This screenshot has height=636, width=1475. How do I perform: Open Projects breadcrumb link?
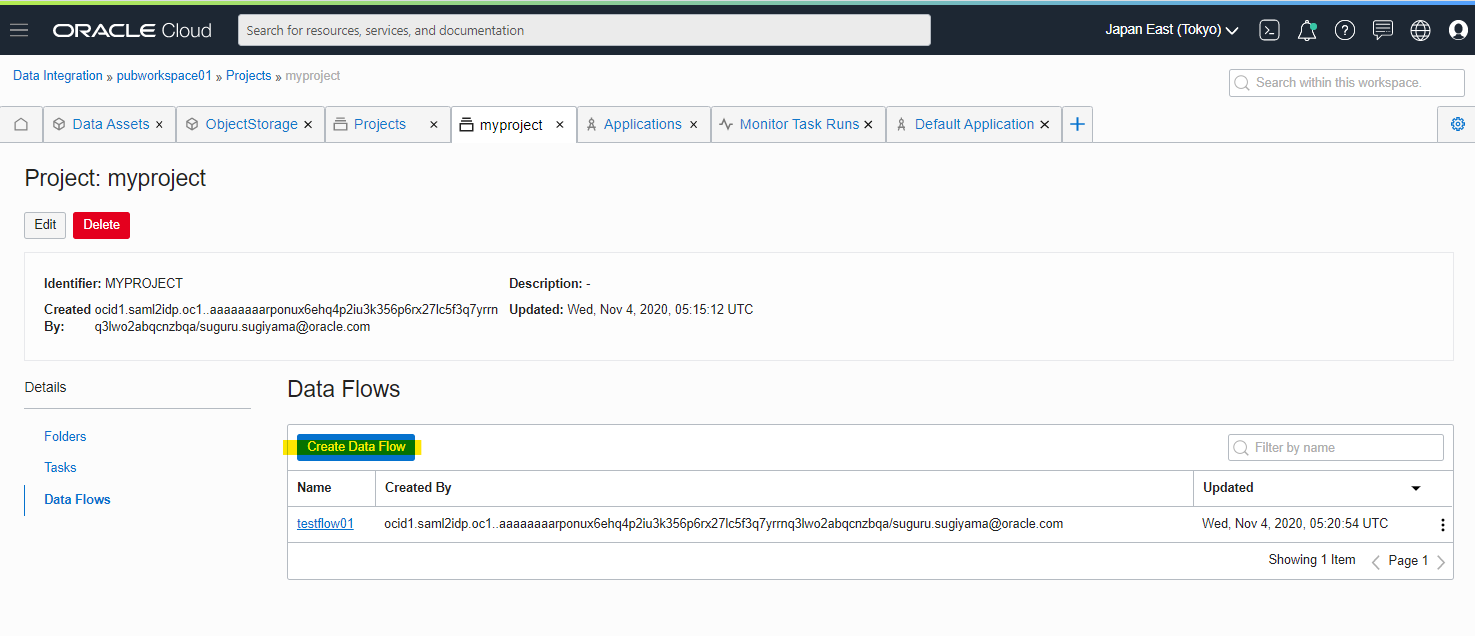249,76
